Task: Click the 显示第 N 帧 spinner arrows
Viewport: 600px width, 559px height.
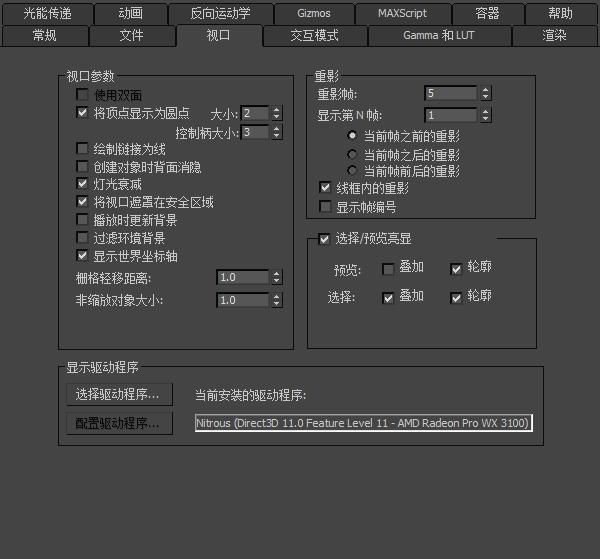Action: (486, 115)
